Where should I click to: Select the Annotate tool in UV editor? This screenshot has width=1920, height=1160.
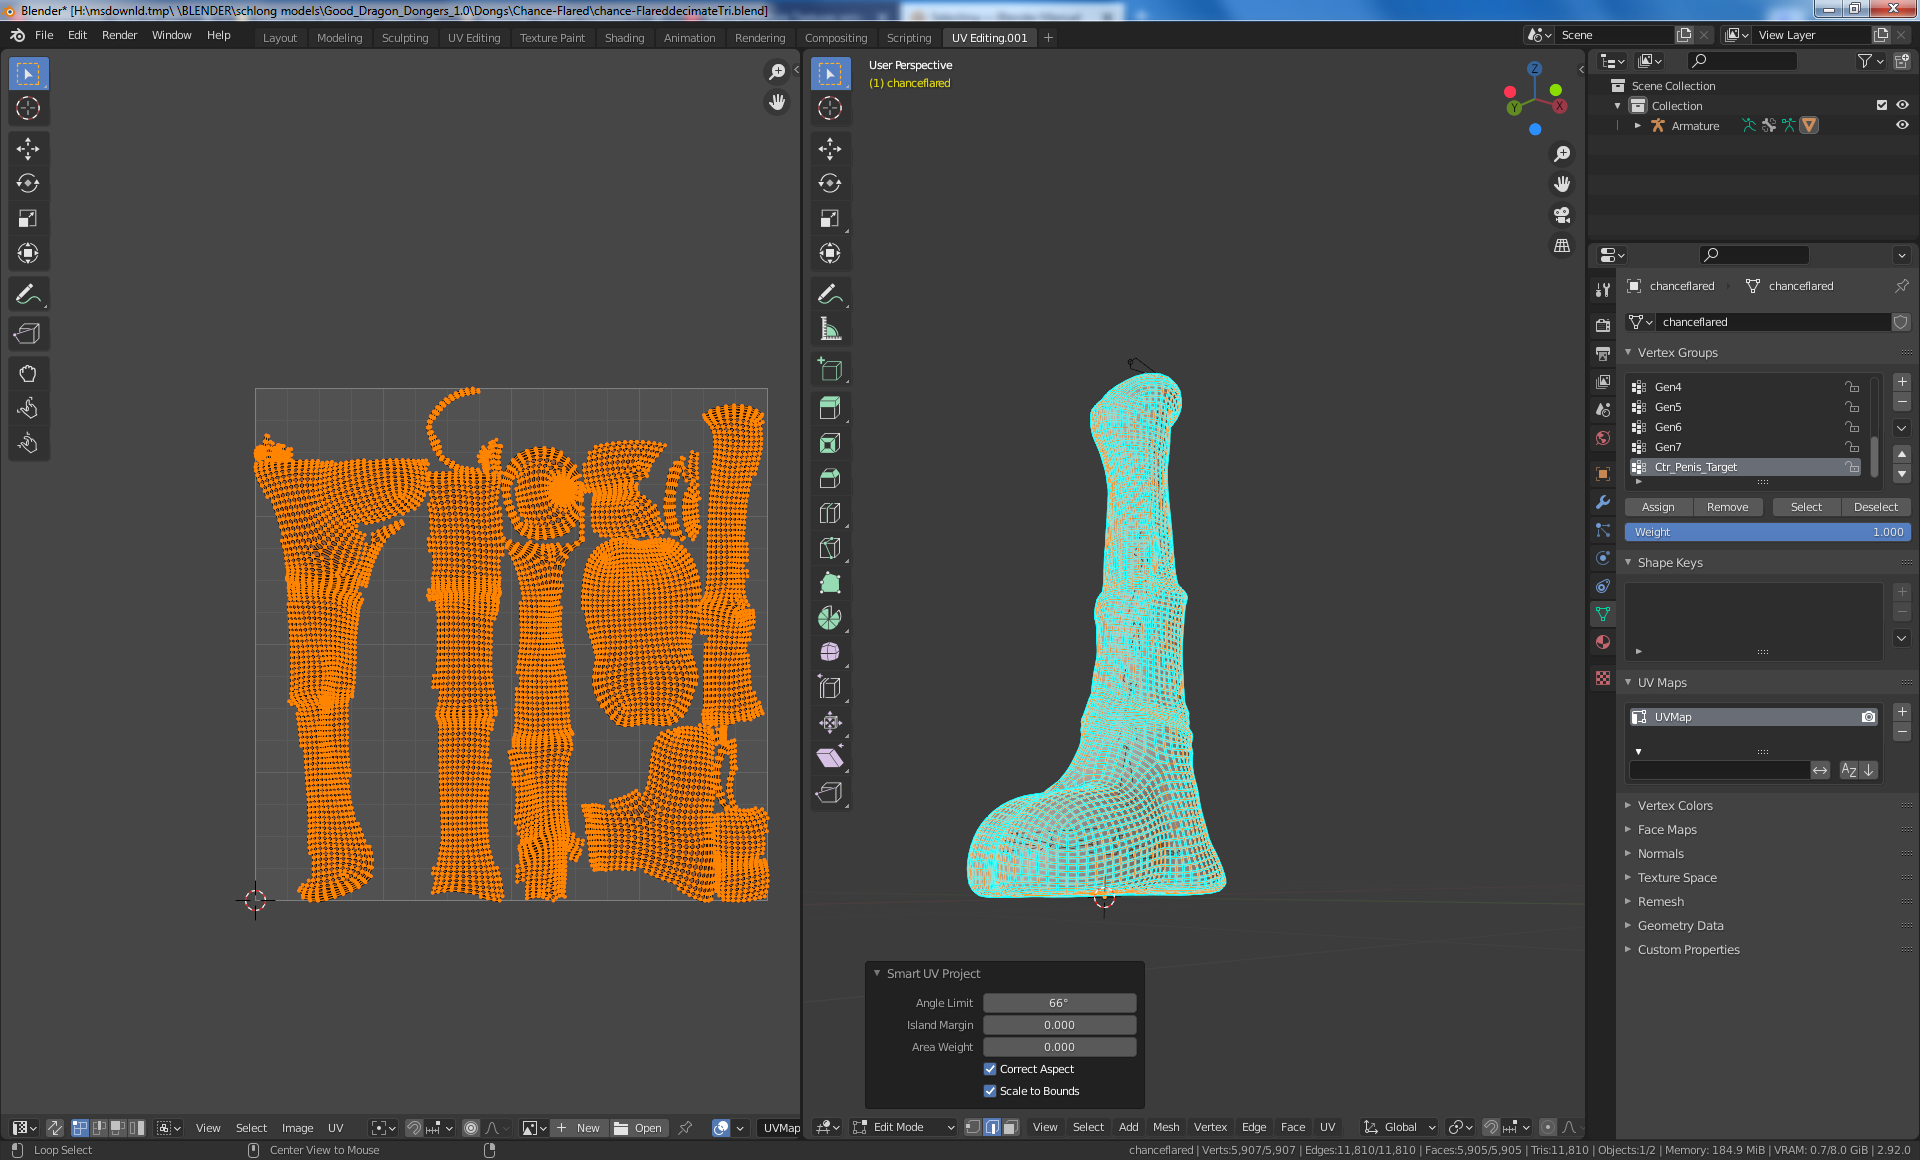click(28, 294)
